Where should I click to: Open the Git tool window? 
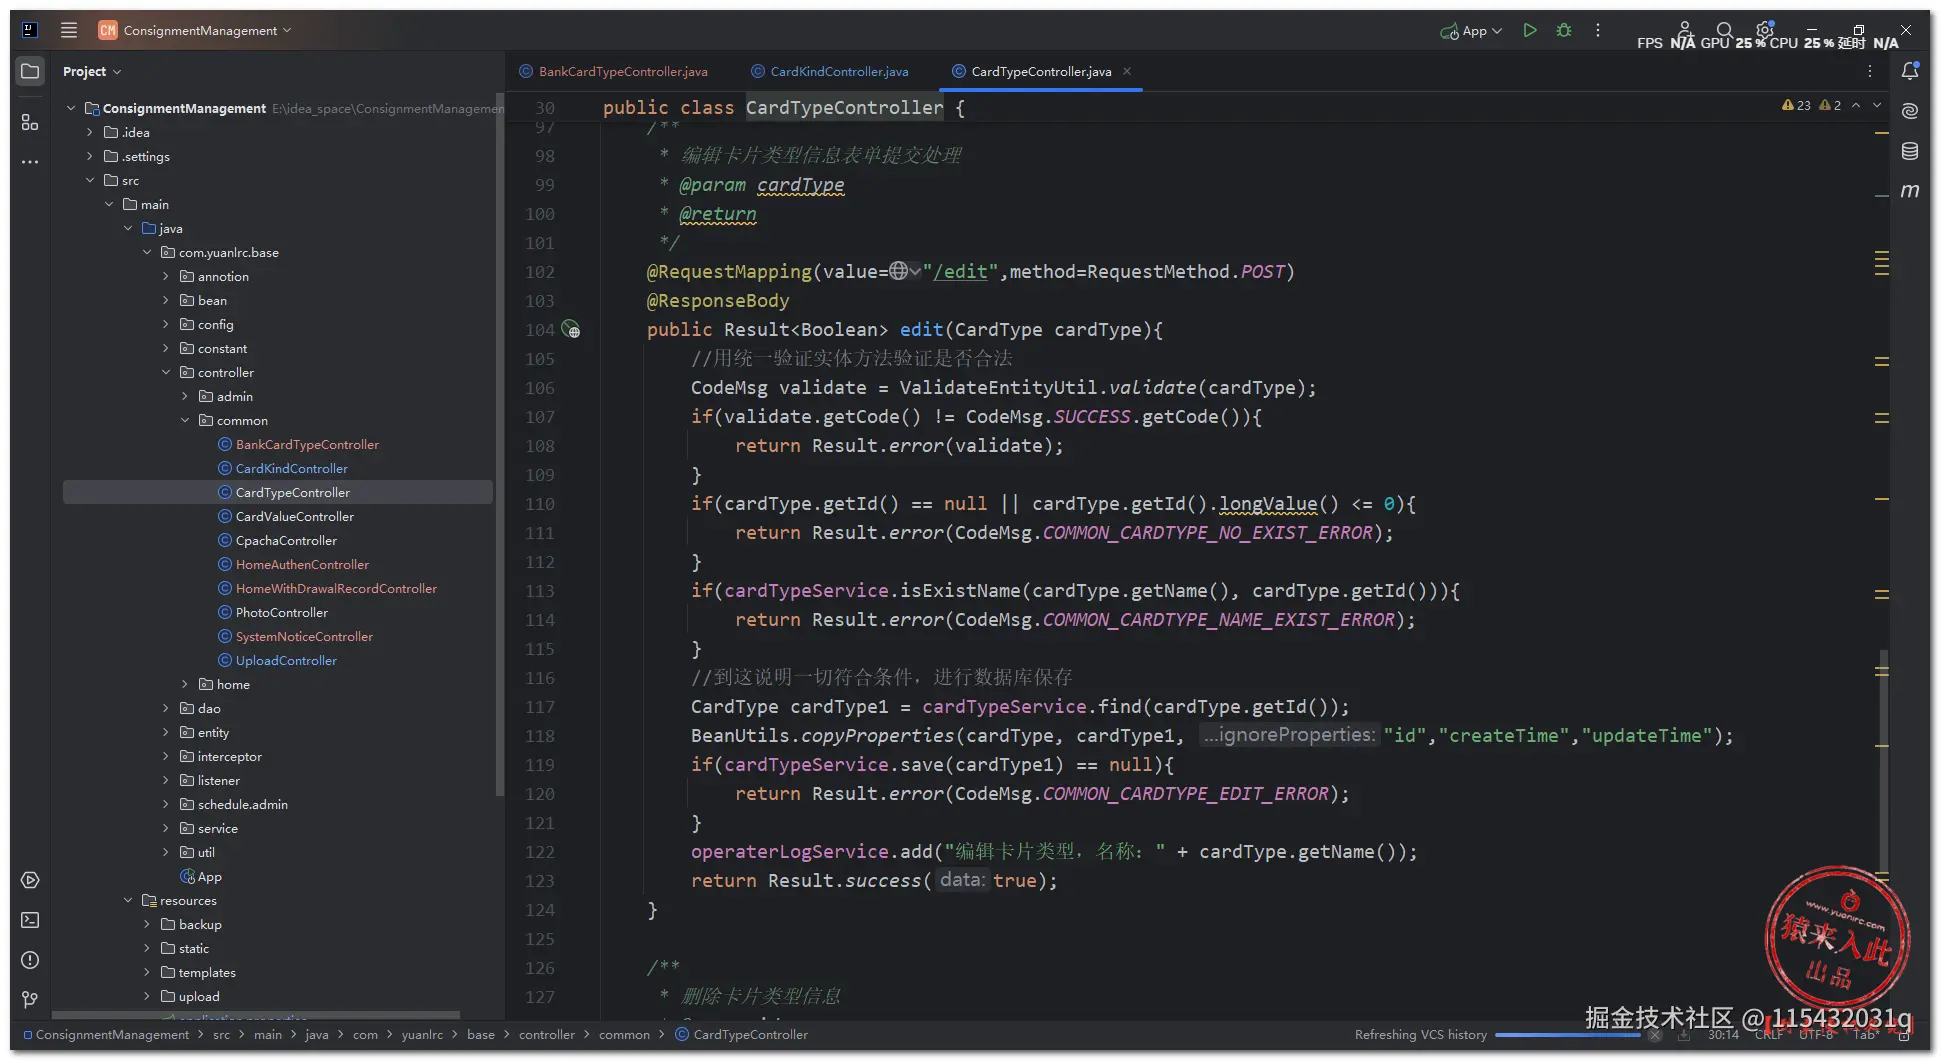point(30,1000)
